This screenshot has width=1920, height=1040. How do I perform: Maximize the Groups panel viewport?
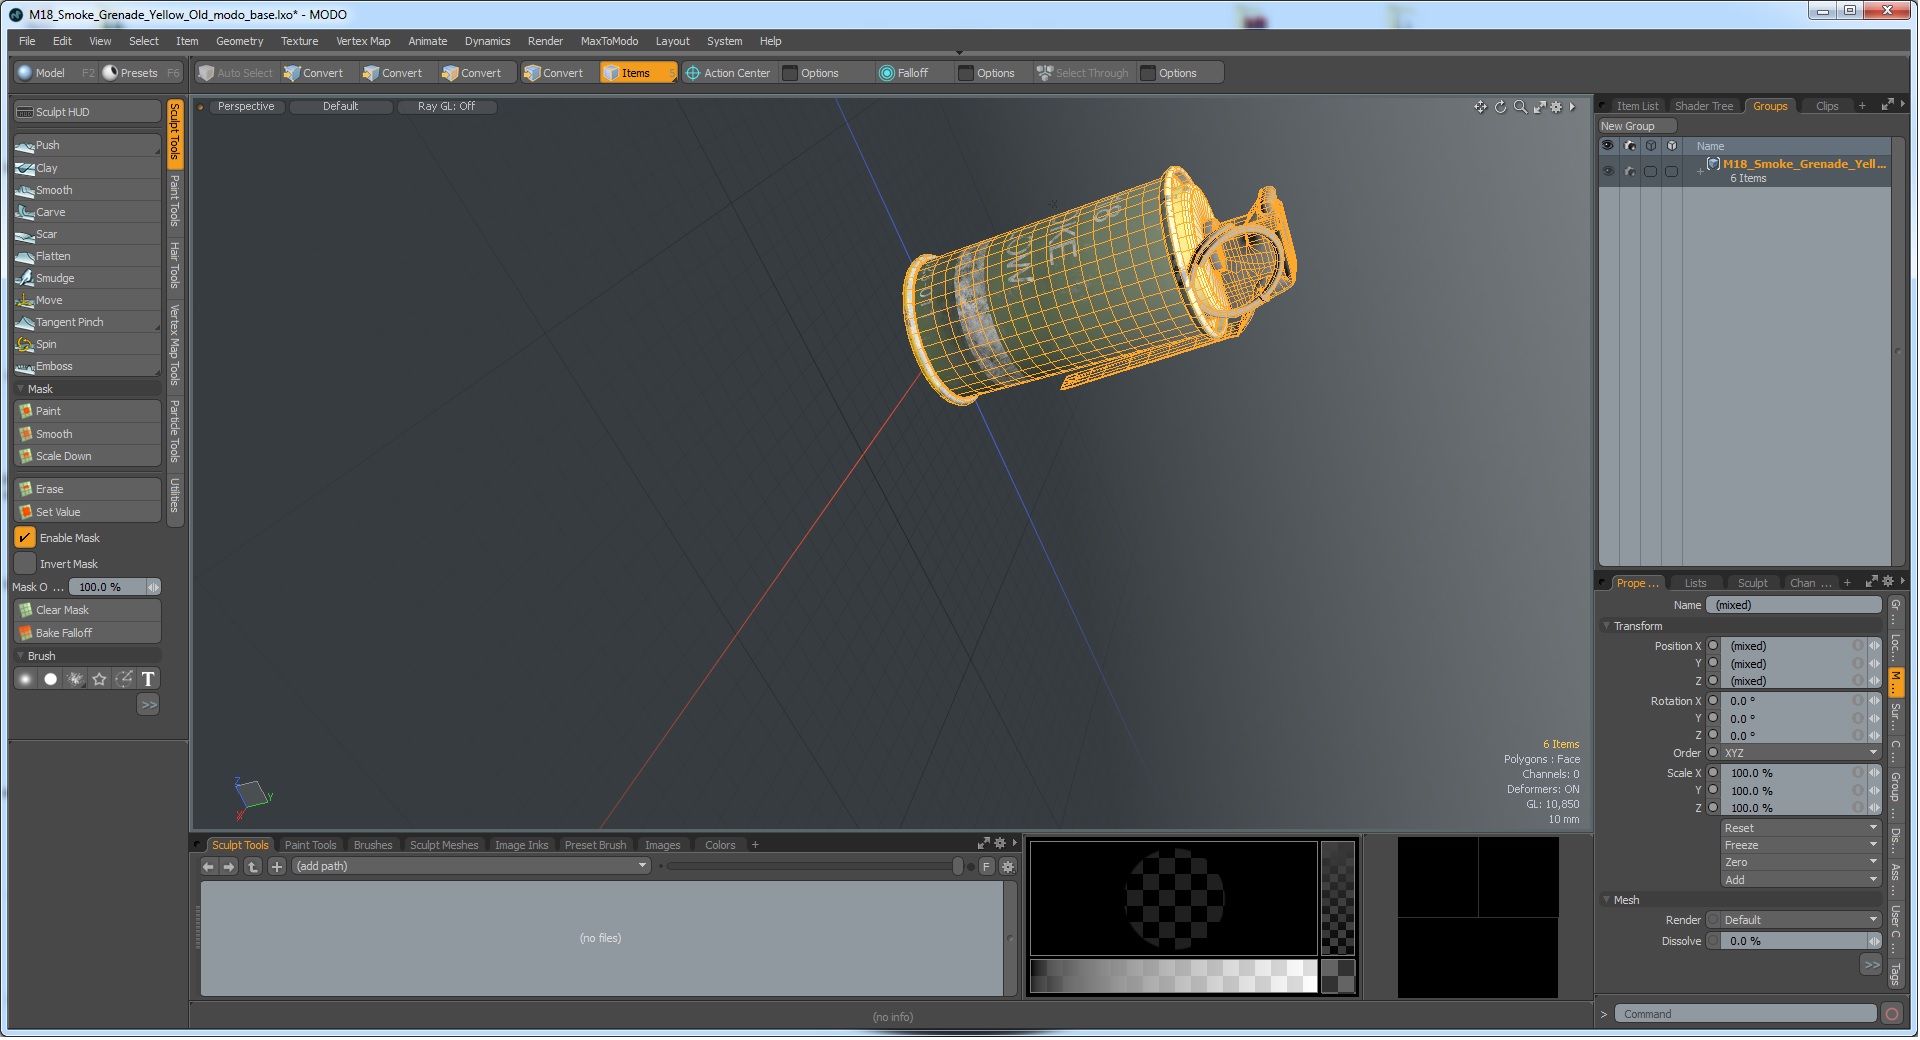pos(1887,105)
